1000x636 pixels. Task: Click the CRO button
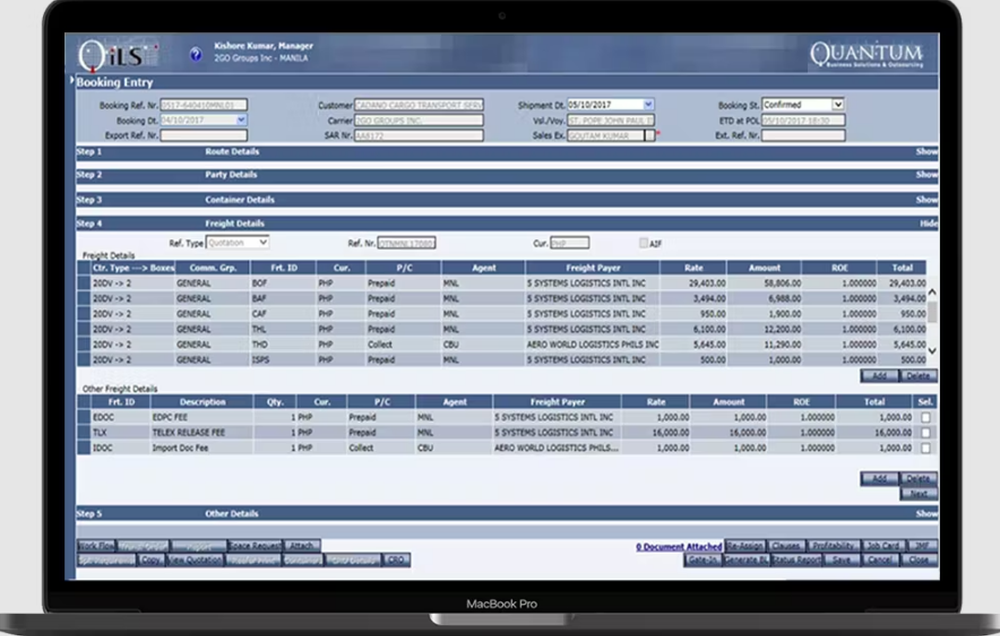(x=396, y=560)
